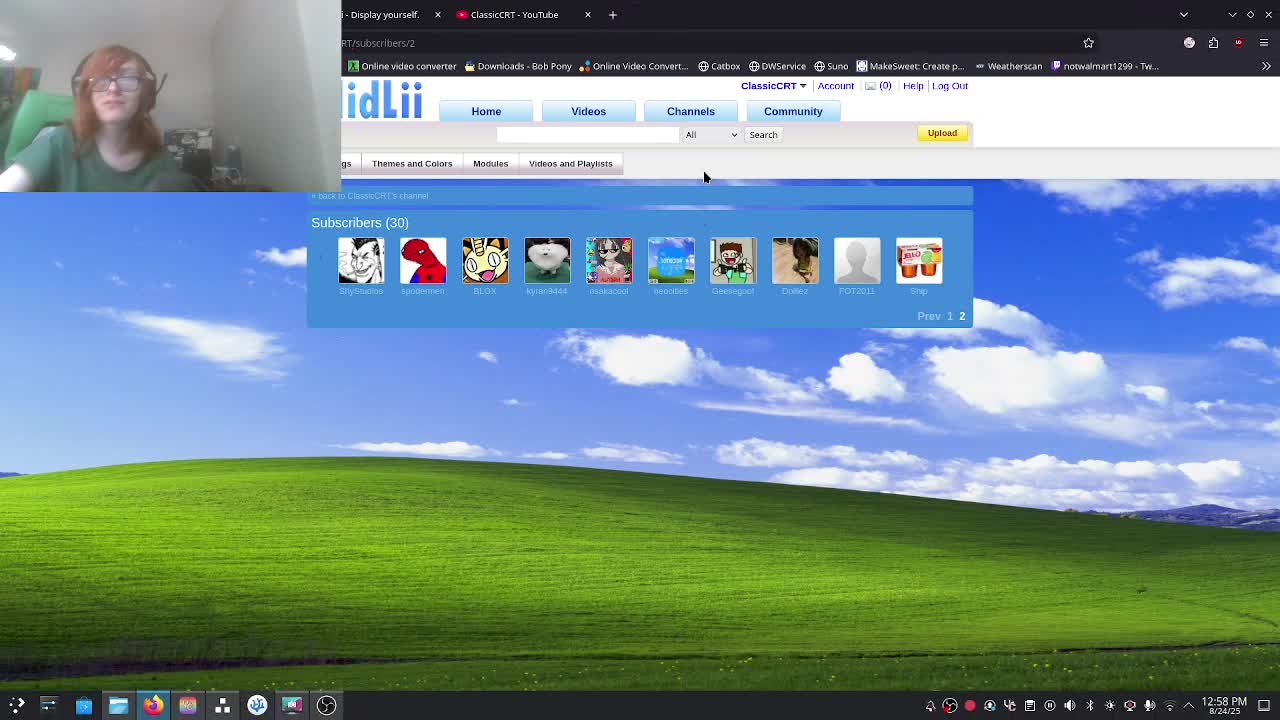Screen dimensions: 1280x720
Task: Open spodermen subscriber avatar
Action: [423, 261]
